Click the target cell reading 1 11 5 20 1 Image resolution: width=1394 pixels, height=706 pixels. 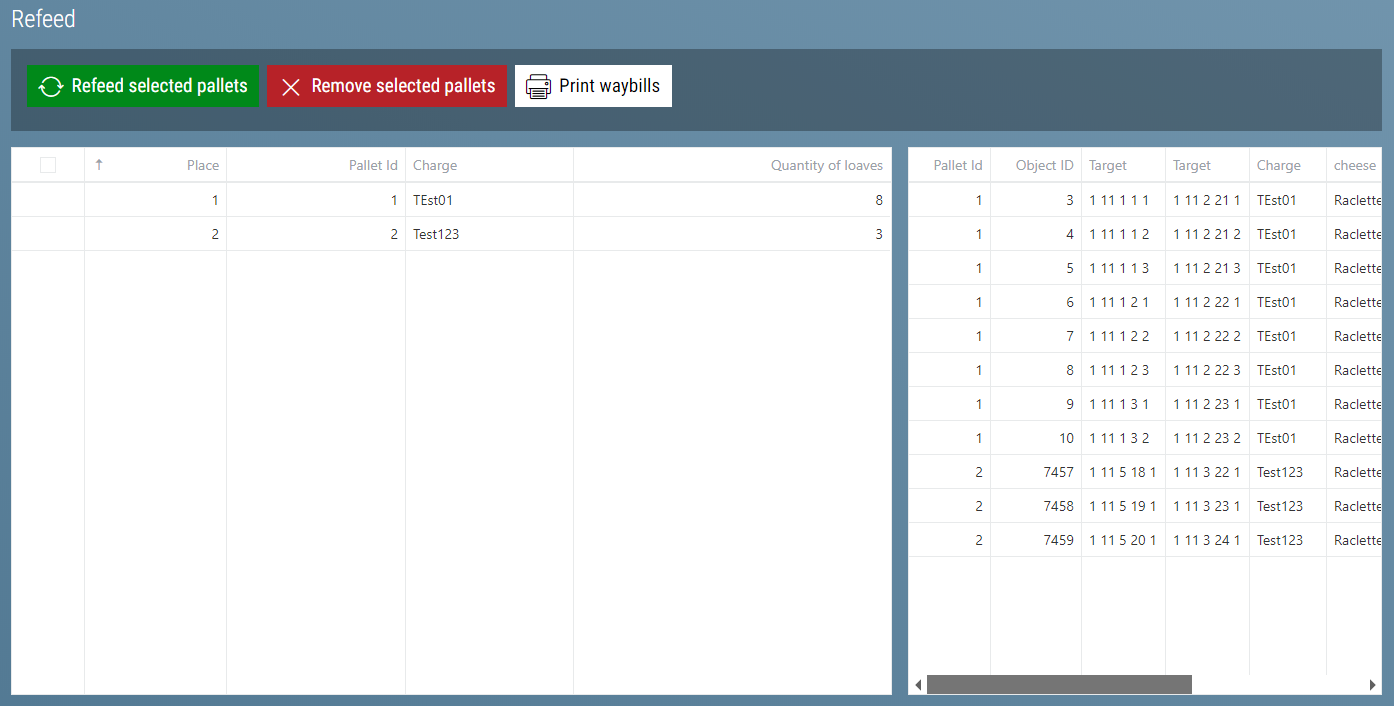click(1122, 540)
